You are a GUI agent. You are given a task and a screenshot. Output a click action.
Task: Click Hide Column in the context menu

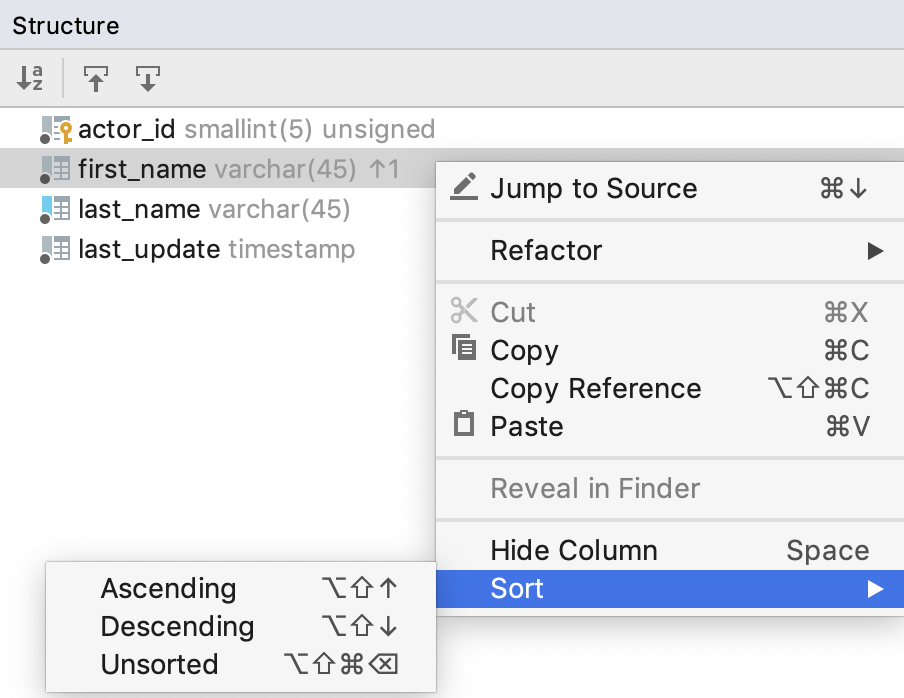573,549
